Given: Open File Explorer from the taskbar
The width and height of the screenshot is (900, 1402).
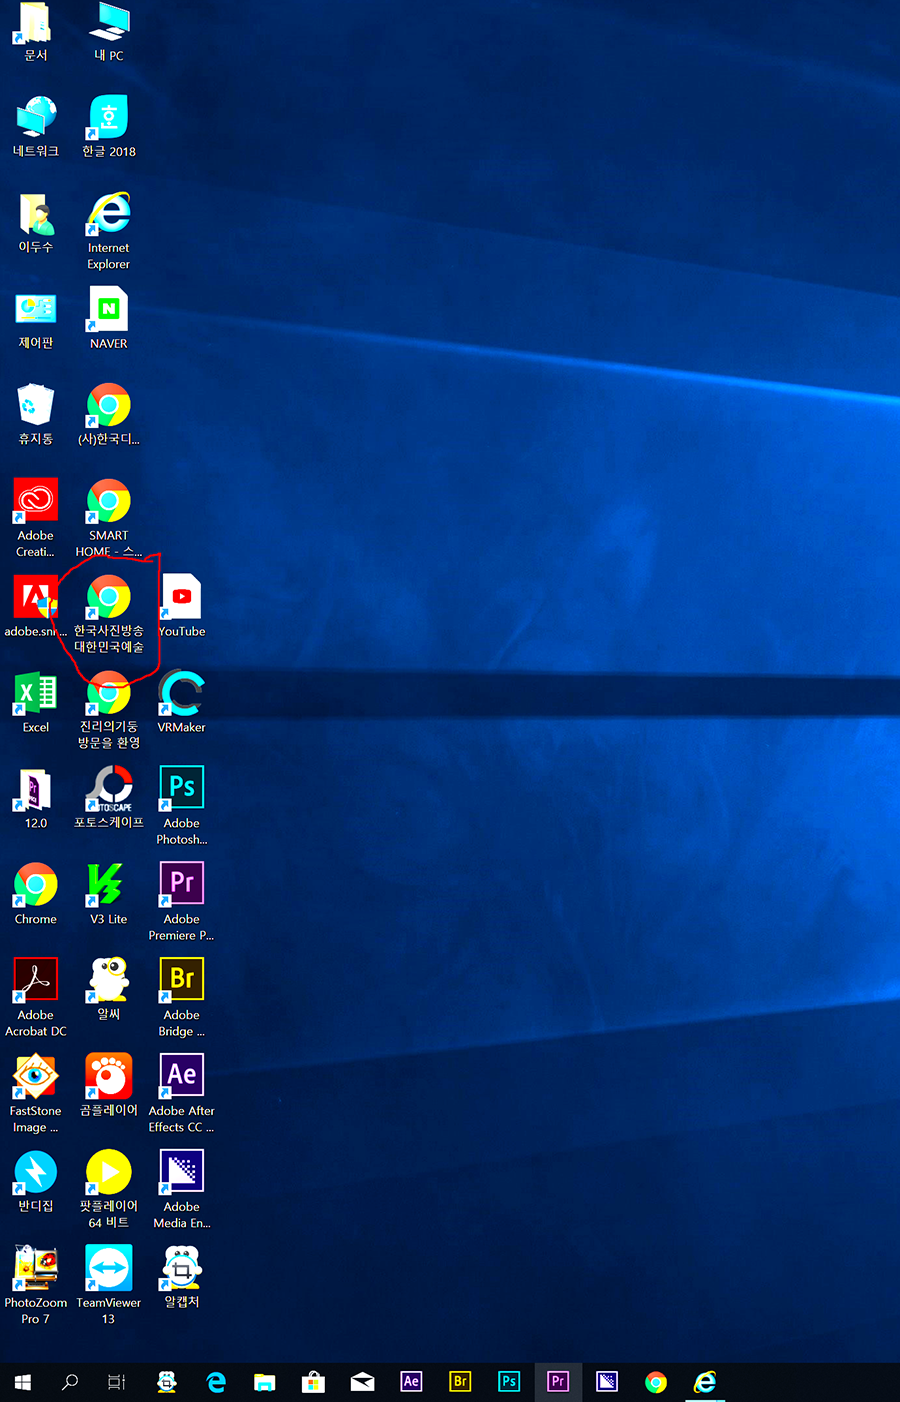Looking at the screenshot, I should click(x=265, y=1382).
